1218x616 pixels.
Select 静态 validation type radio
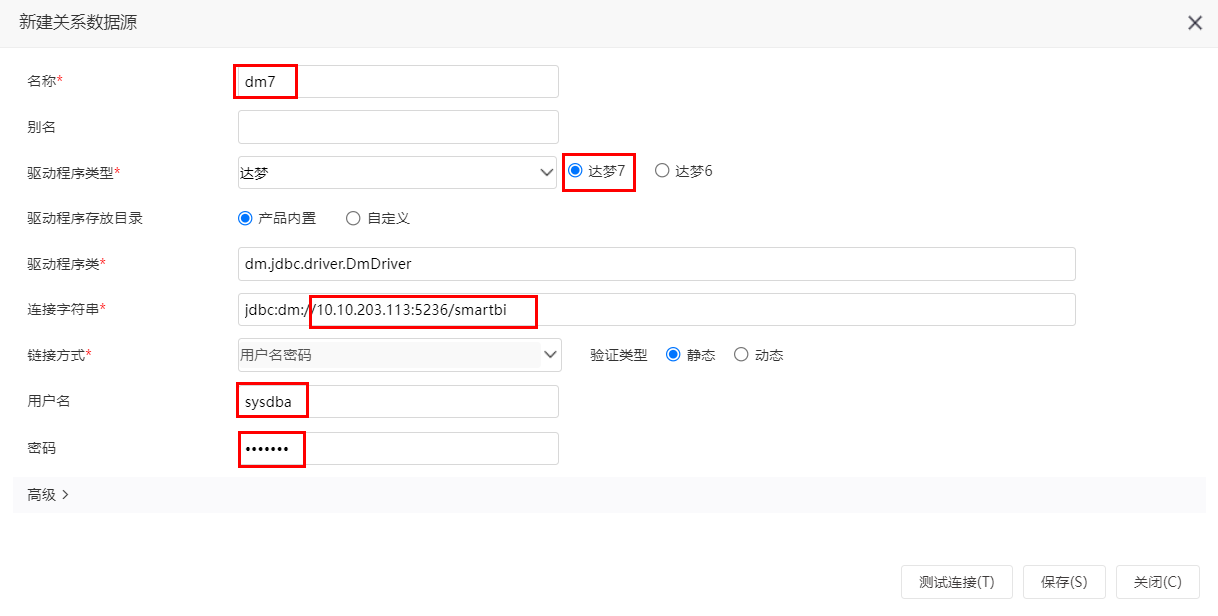(x=673, y=355)
